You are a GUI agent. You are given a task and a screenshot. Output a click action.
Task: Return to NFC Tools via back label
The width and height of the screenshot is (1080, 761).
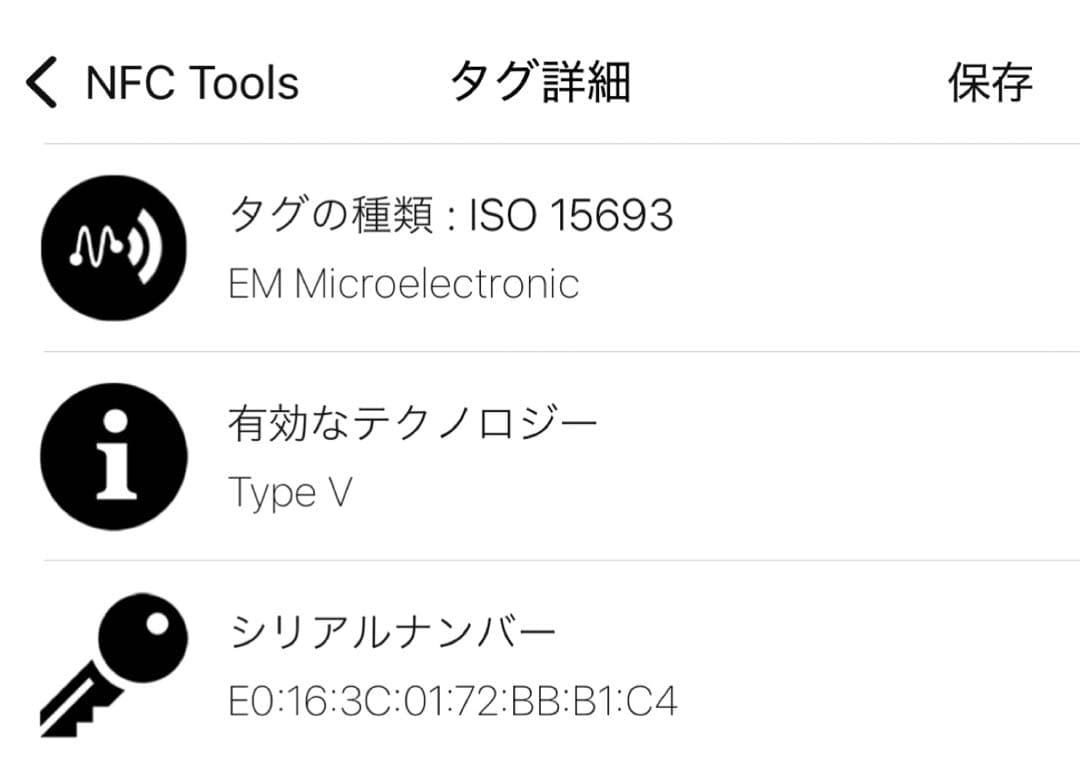(192, 82)
